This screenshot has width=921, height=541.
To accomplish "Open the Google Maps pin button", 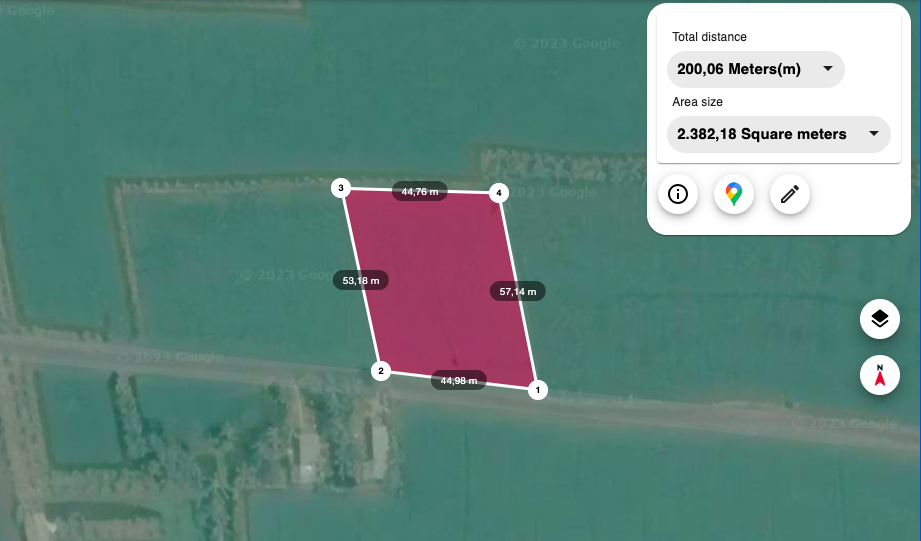I will [734, 194].
